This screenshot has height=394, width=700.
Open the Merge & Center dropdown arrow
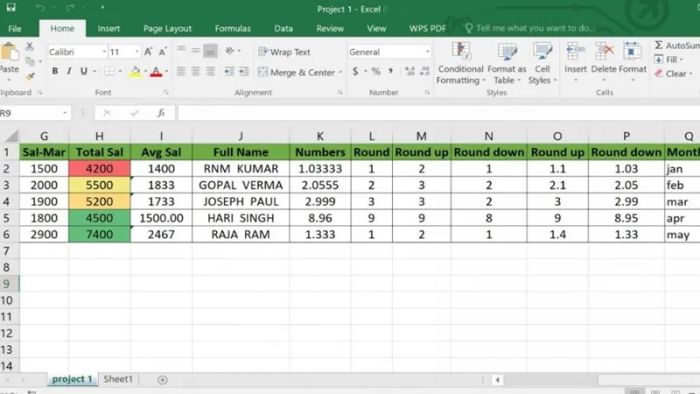pos(341,72)
